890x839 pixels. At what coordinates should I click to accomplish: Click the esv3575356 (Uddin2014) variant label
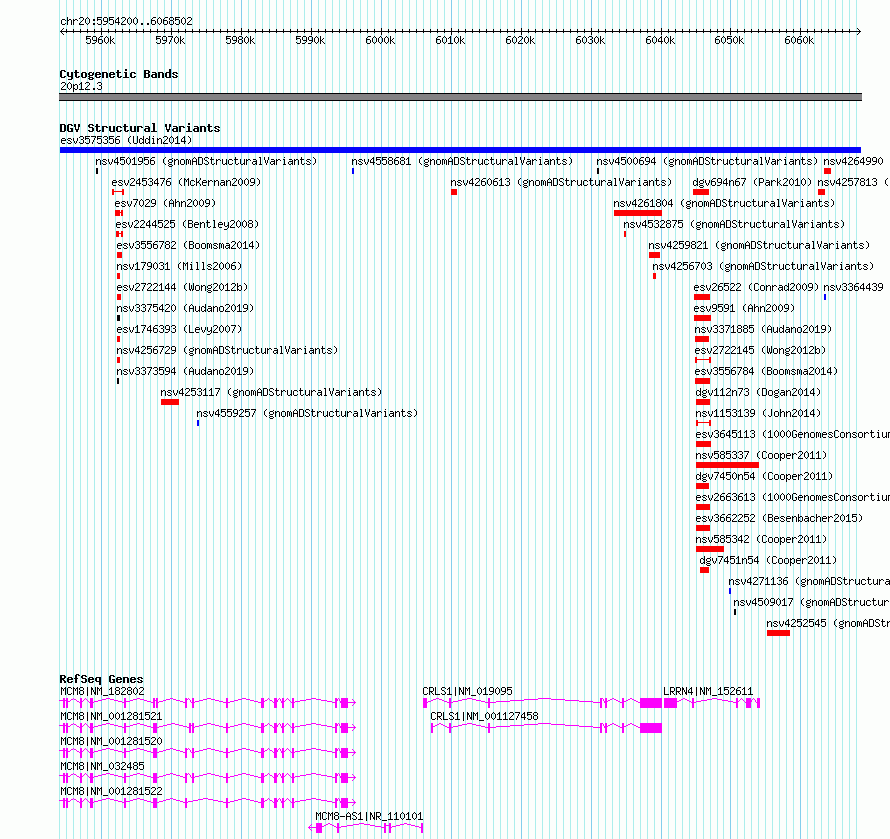pyautogui.click(x=126, y=140)
